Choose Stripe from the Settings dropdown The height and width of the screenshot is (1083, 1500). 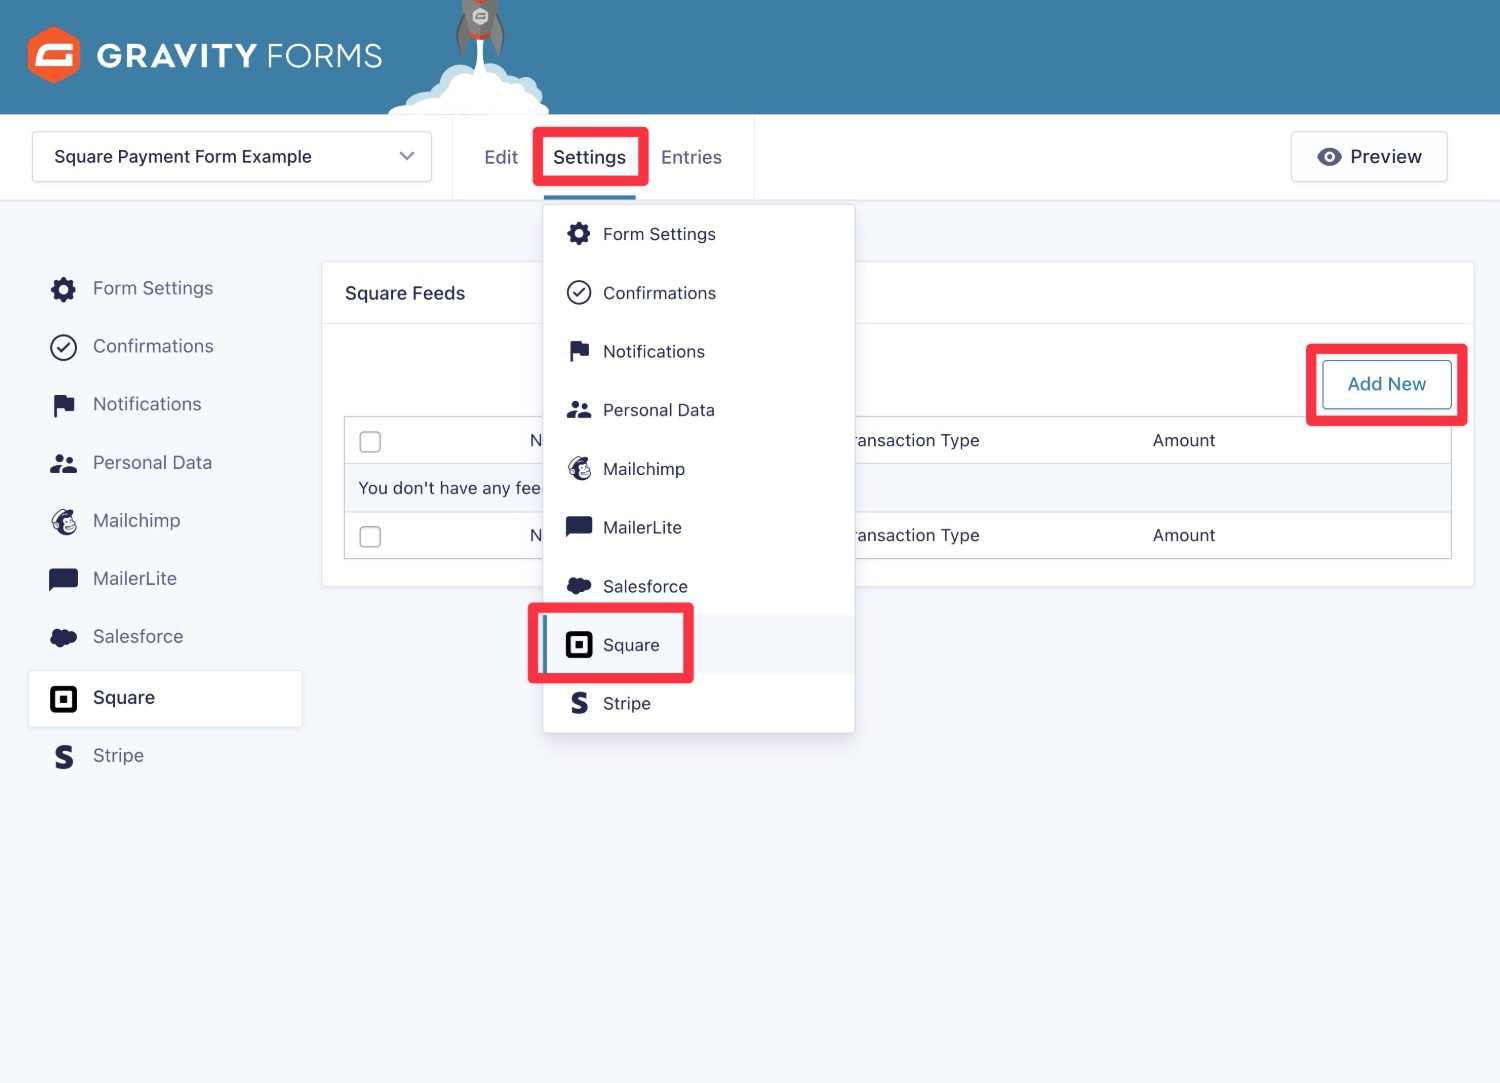click(698, 703)
